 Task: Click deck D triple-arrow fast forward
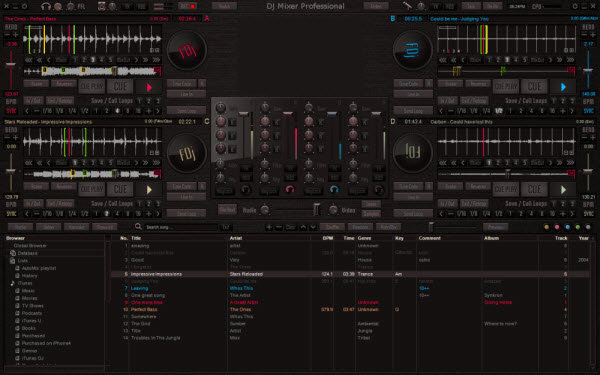coord(571,163)
